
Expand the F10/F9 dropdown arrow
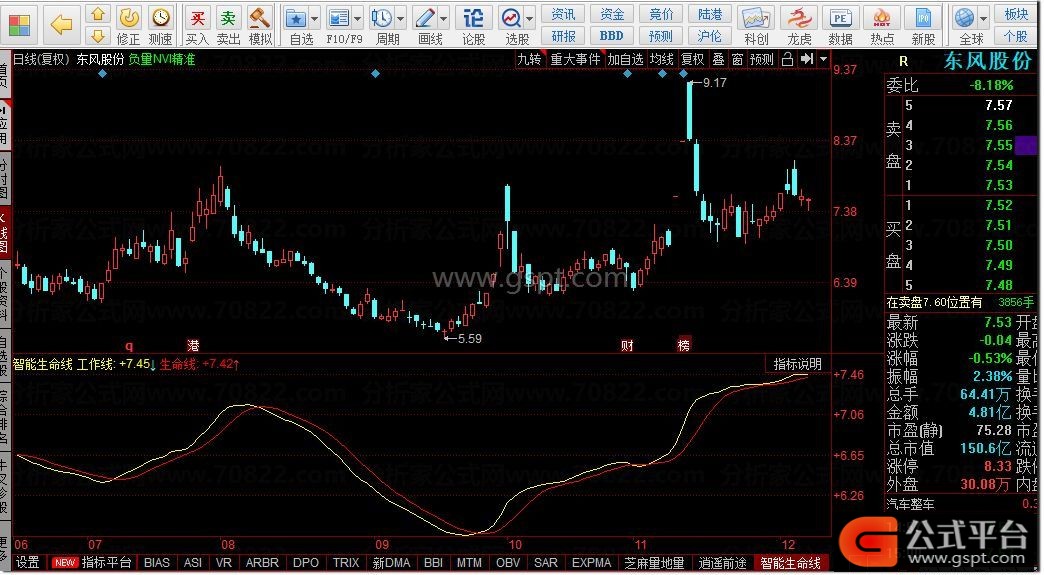click(x=358, y=19)
